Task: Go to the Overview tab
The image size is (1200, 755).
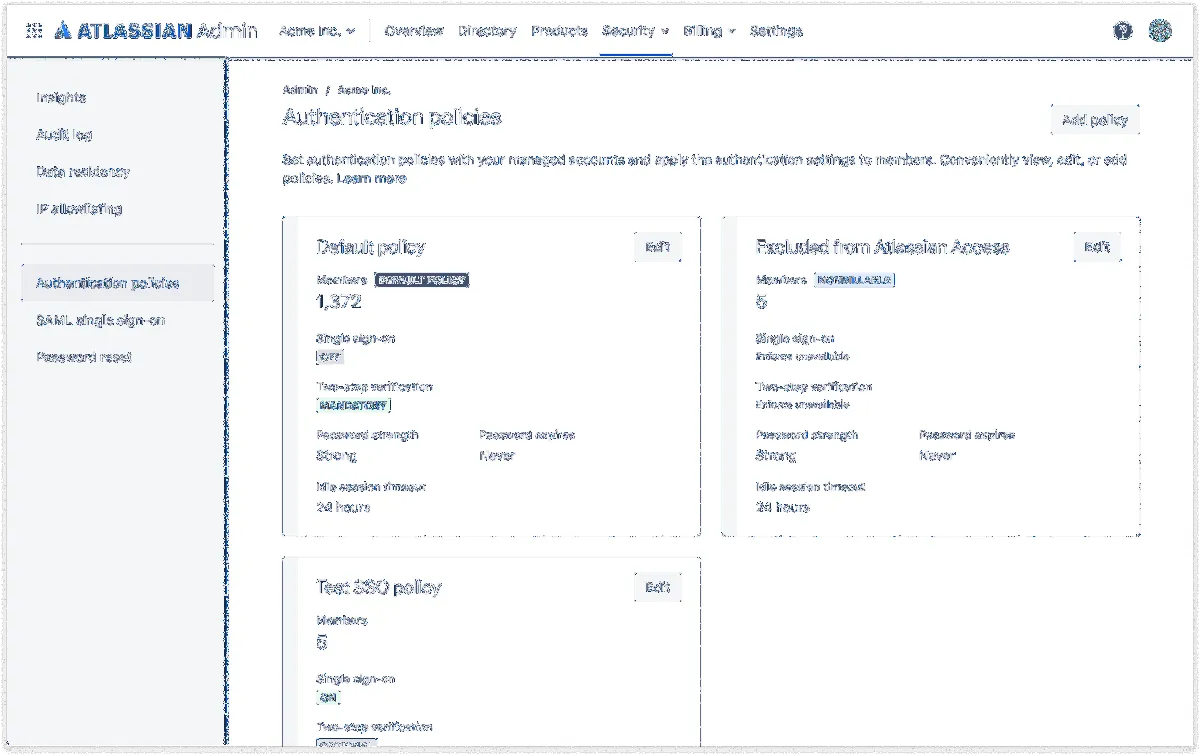Action: pos(413,31)
